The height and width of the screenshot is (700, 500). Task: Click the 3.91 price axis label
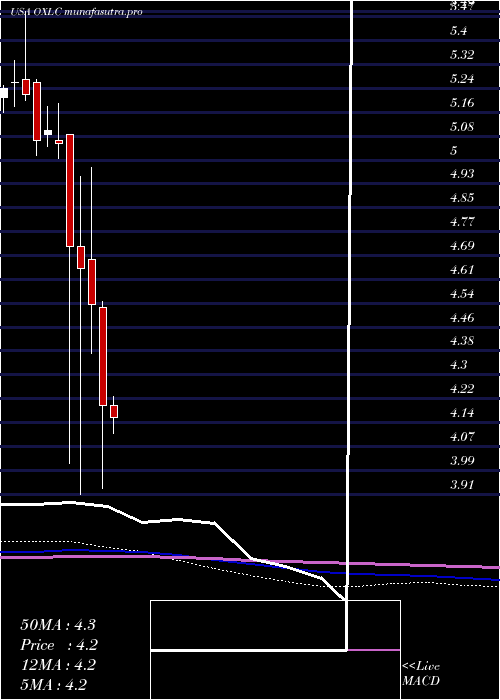(x=462, y=484)
